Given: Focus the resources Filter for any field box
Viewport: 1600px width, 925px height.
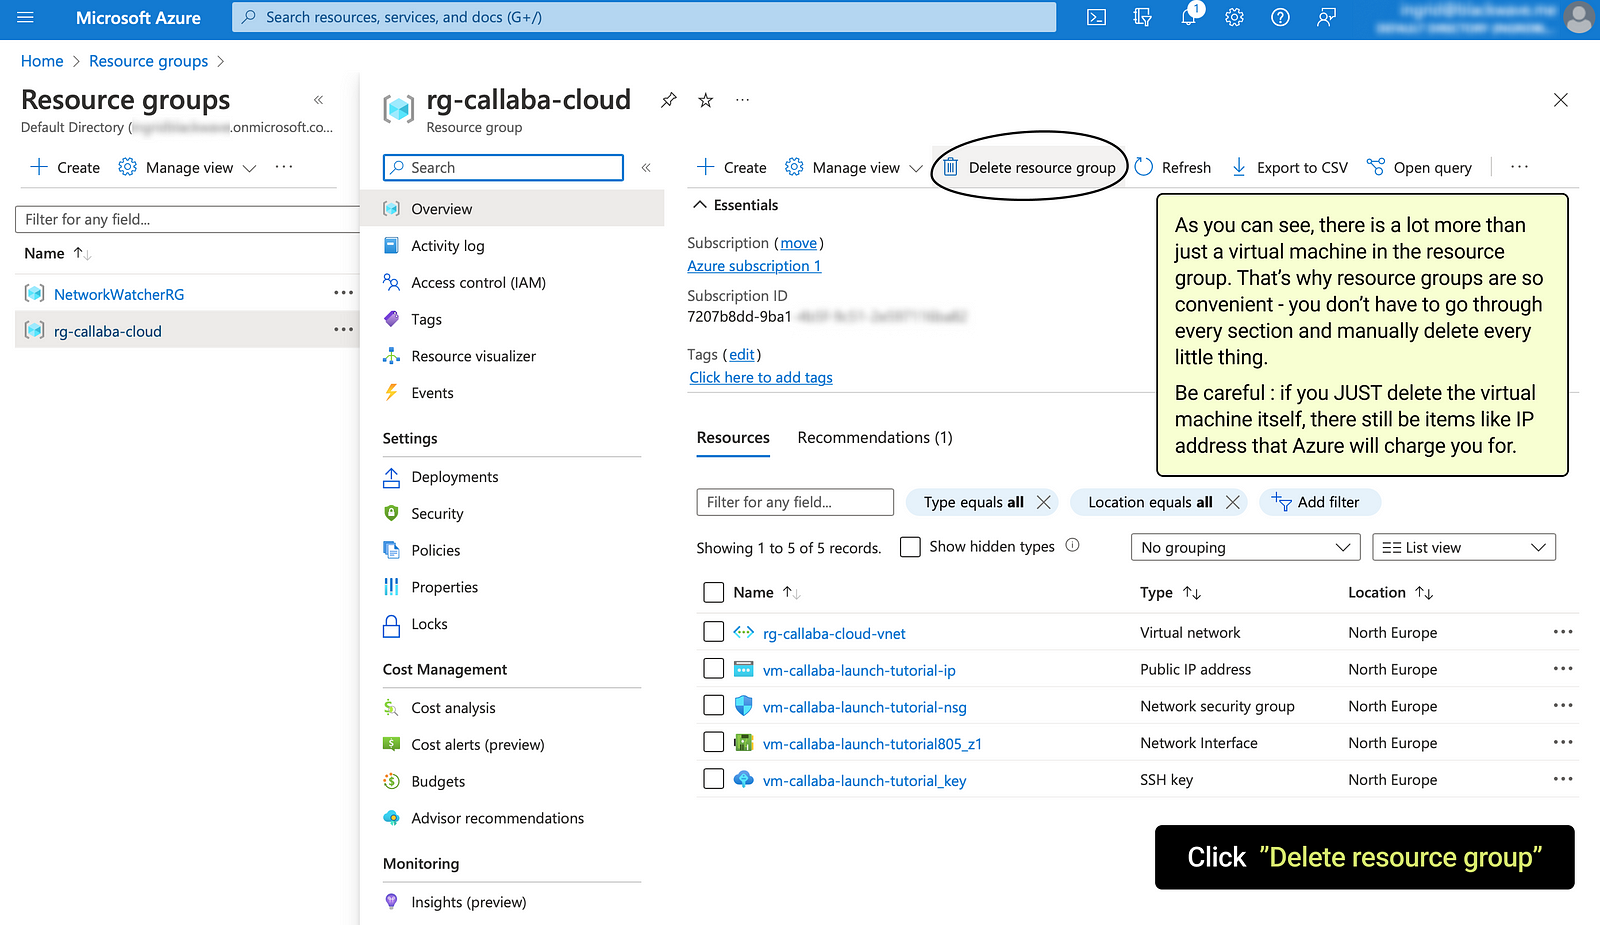Looking at the screenshot, I should (795, 502).
